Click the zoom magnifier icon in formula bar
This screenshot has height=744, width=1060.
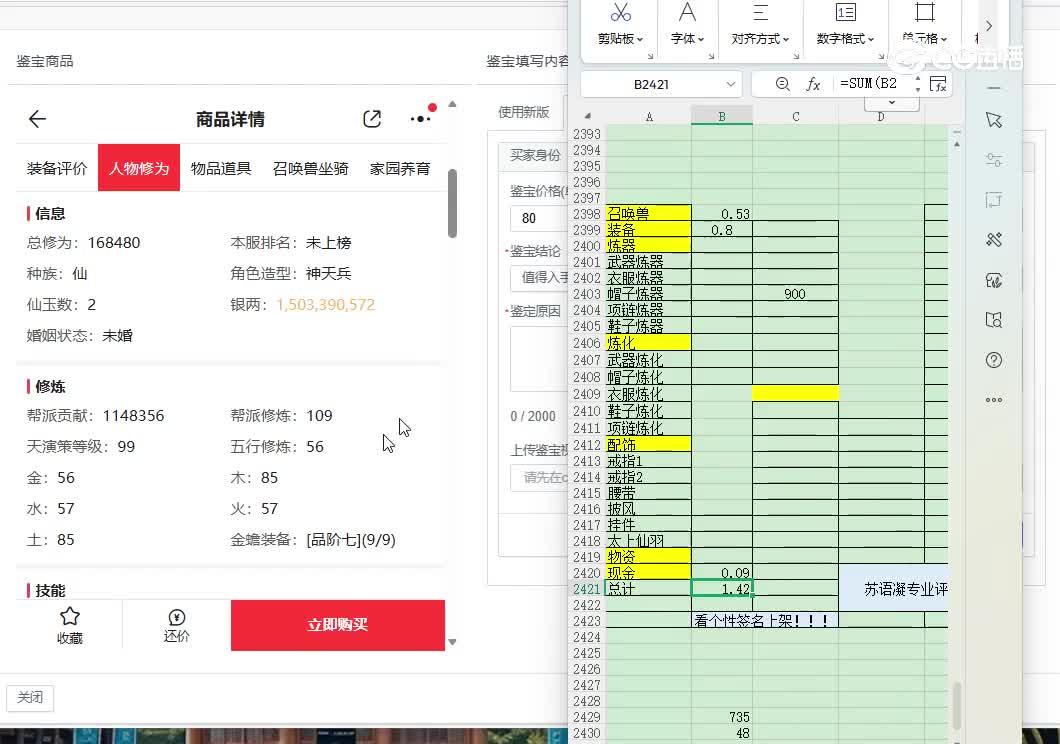[x=782, y=84]
